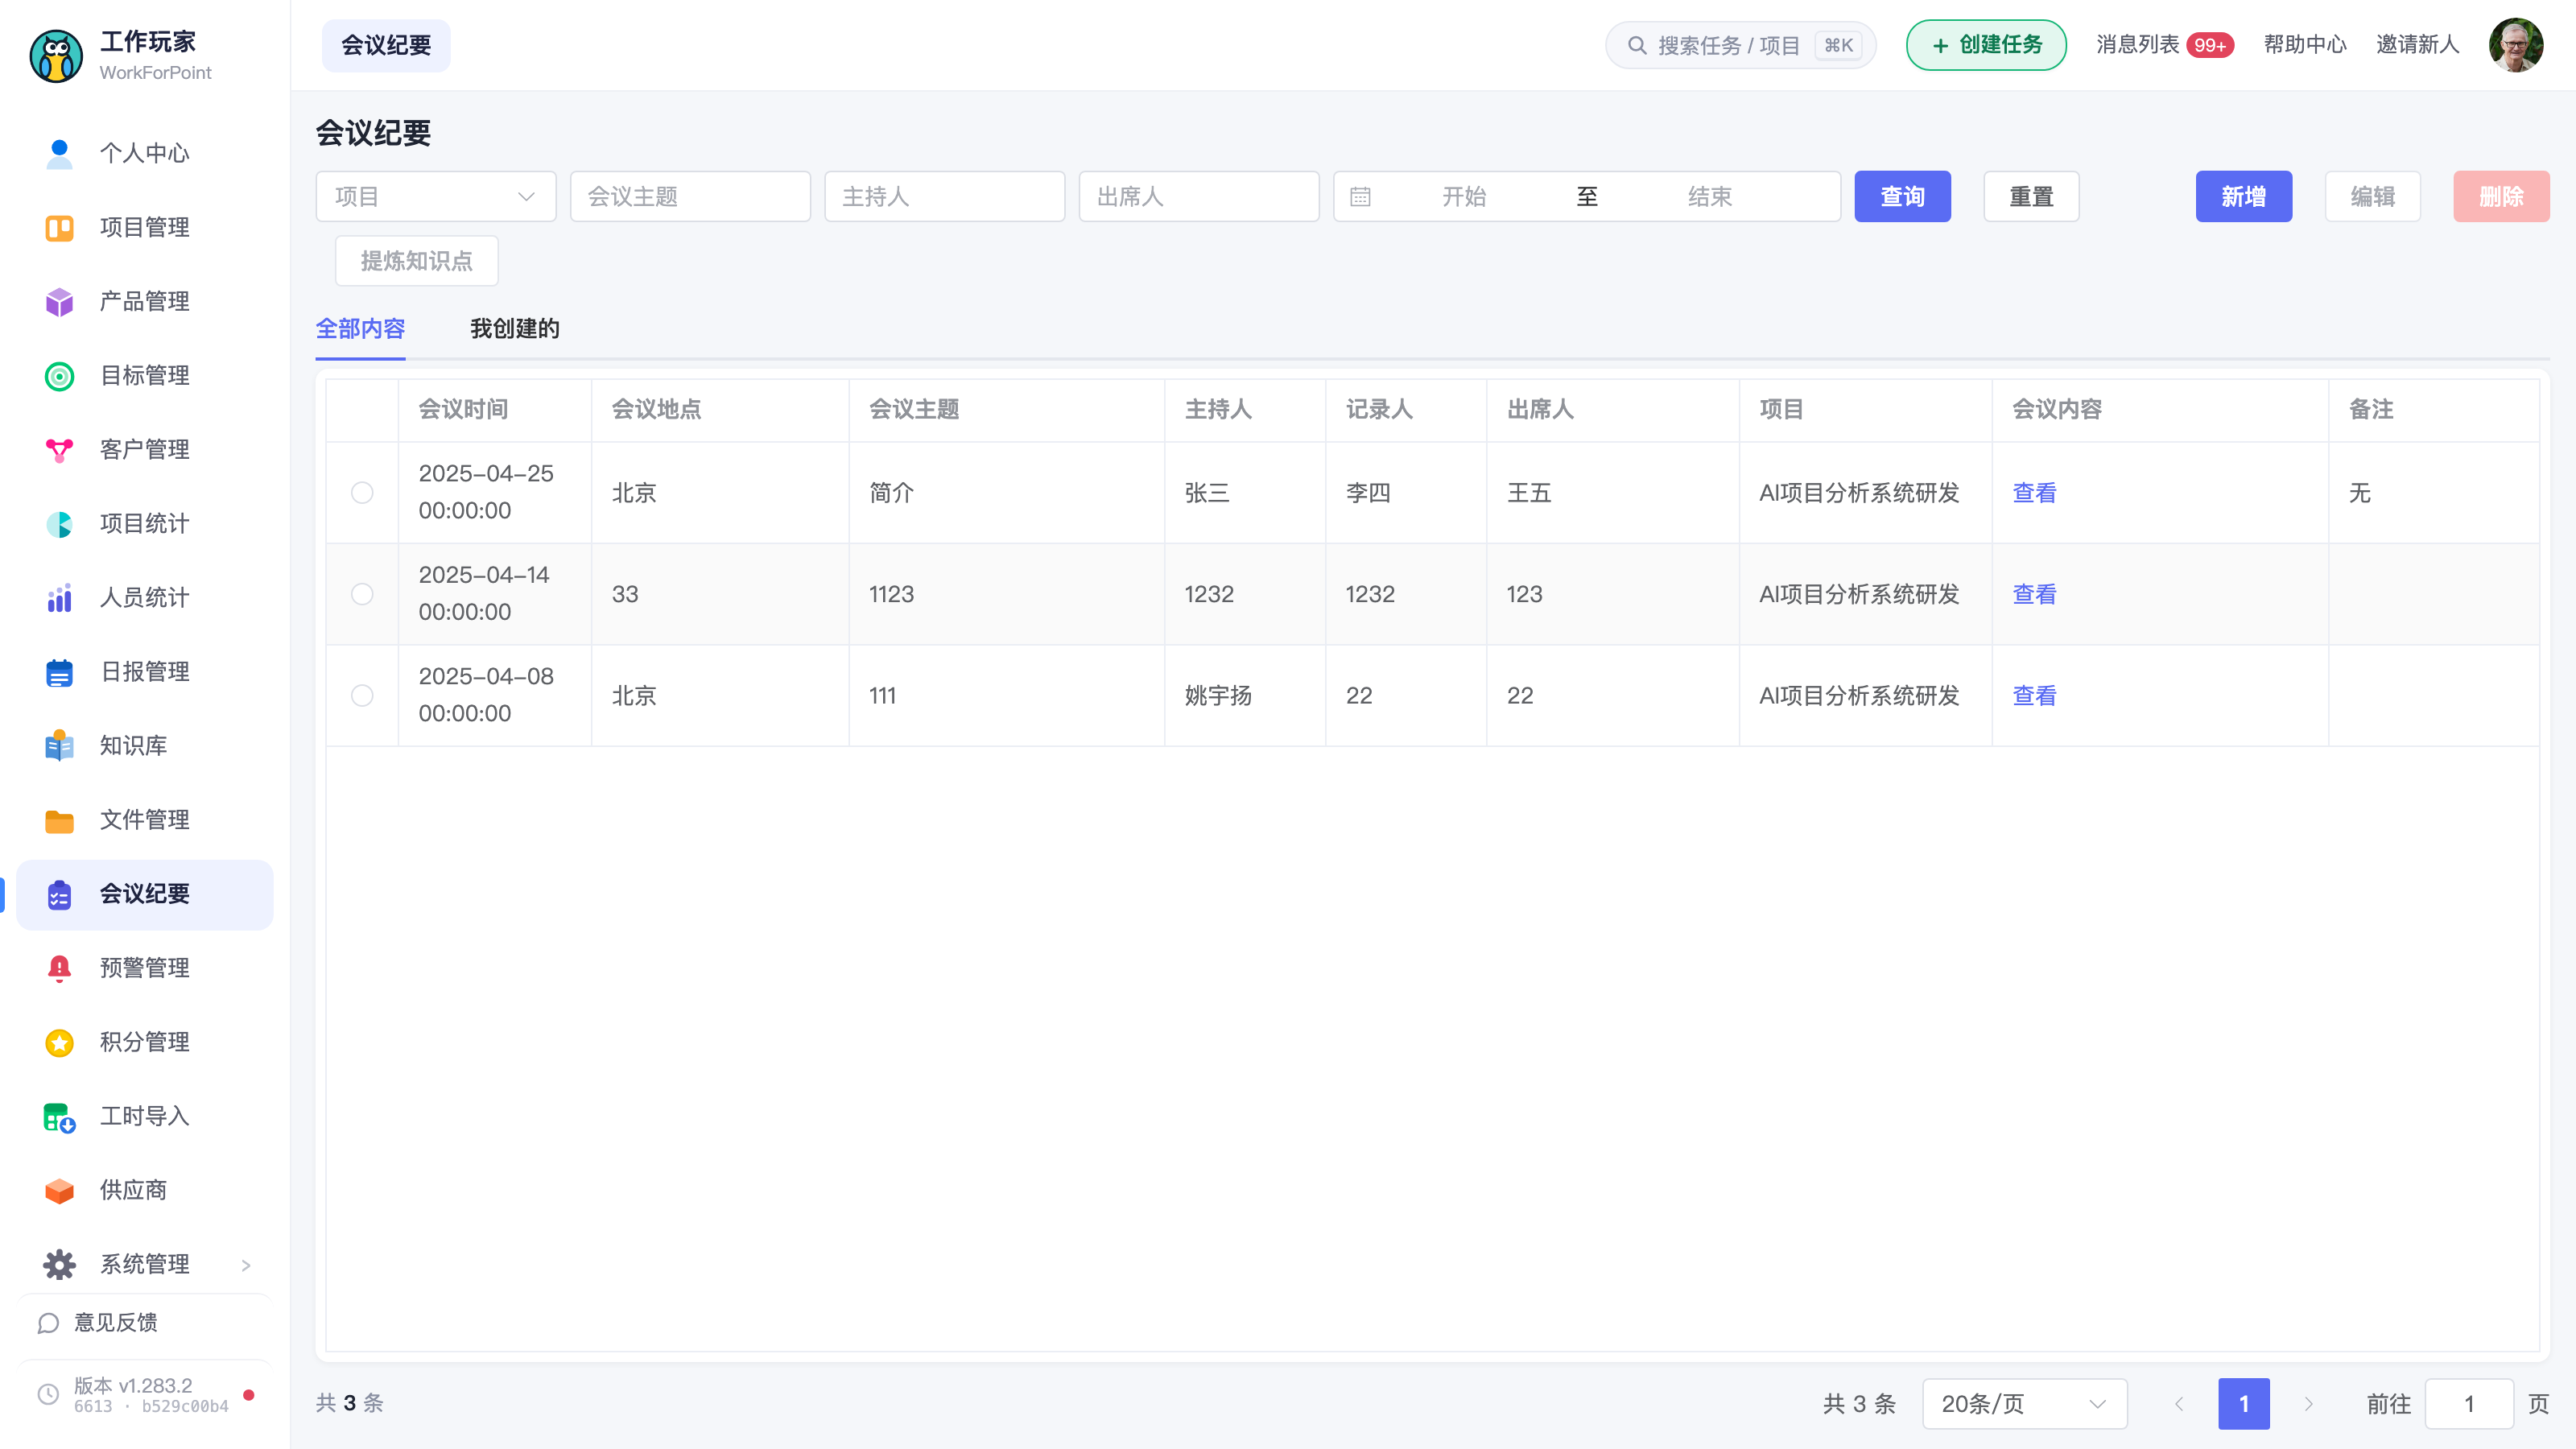Open the 20条/页 page size dropdown
This screenshot has height=1449, width=2576.
tap(2024, 1404)
